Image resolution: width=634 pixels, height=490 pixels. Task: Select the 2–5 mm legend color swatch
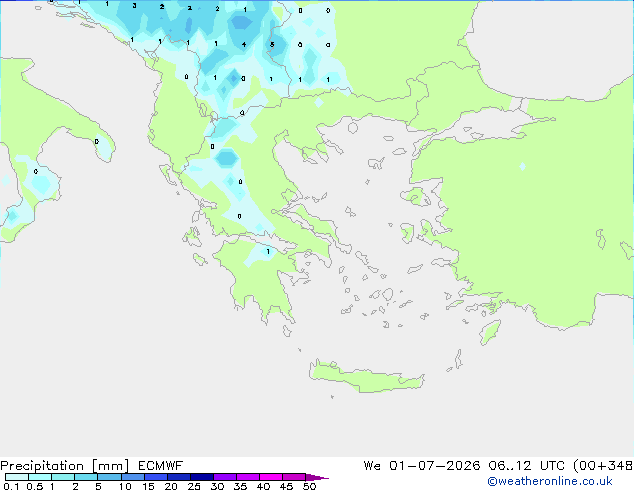(x=86, y=477)
